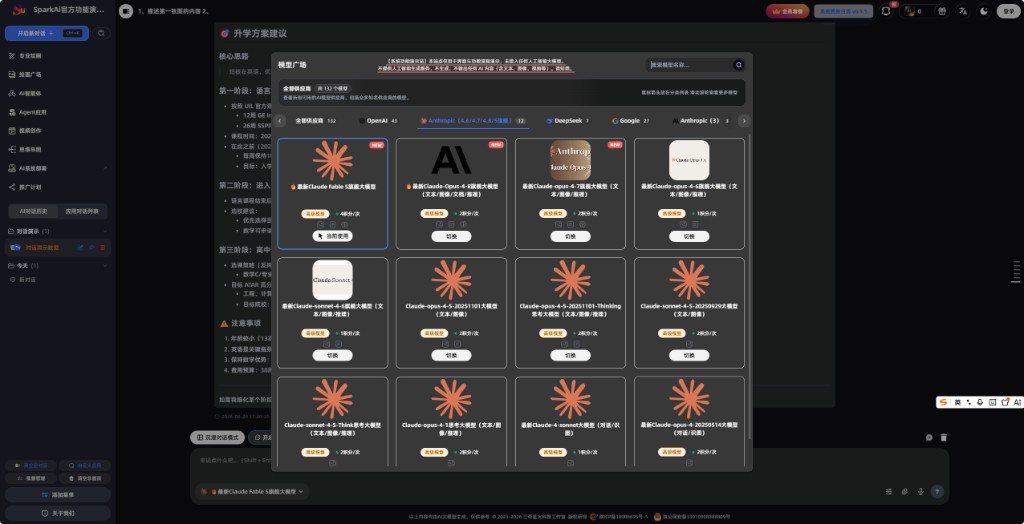Open 专业绘画 sidebar item
The width and height of the screenshot is (1024, 524).
coord(57,56)
